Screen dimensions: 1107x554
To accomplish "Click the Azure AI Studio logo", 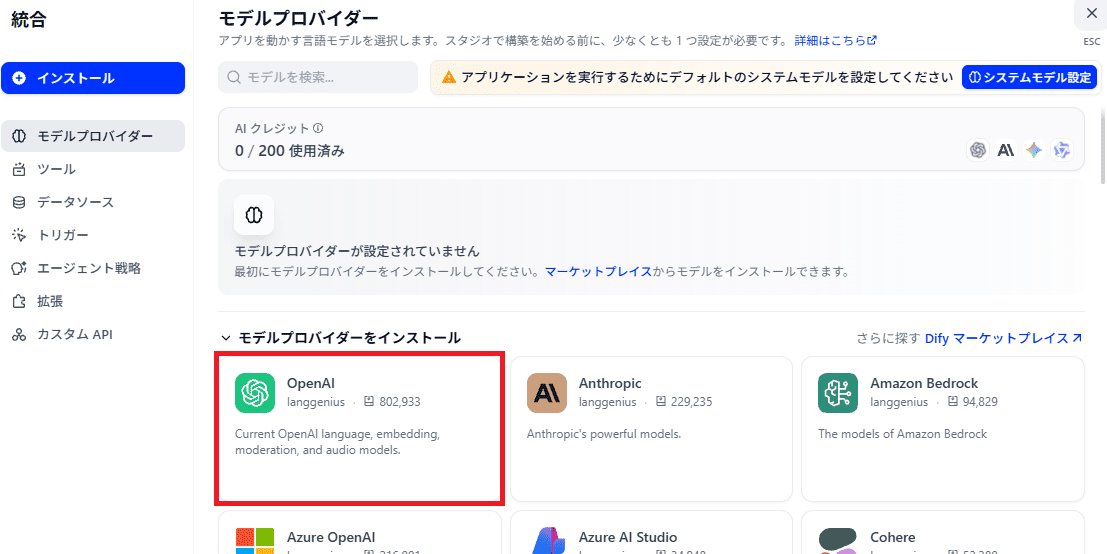I will pyautogui.click(x=546, y=540).
